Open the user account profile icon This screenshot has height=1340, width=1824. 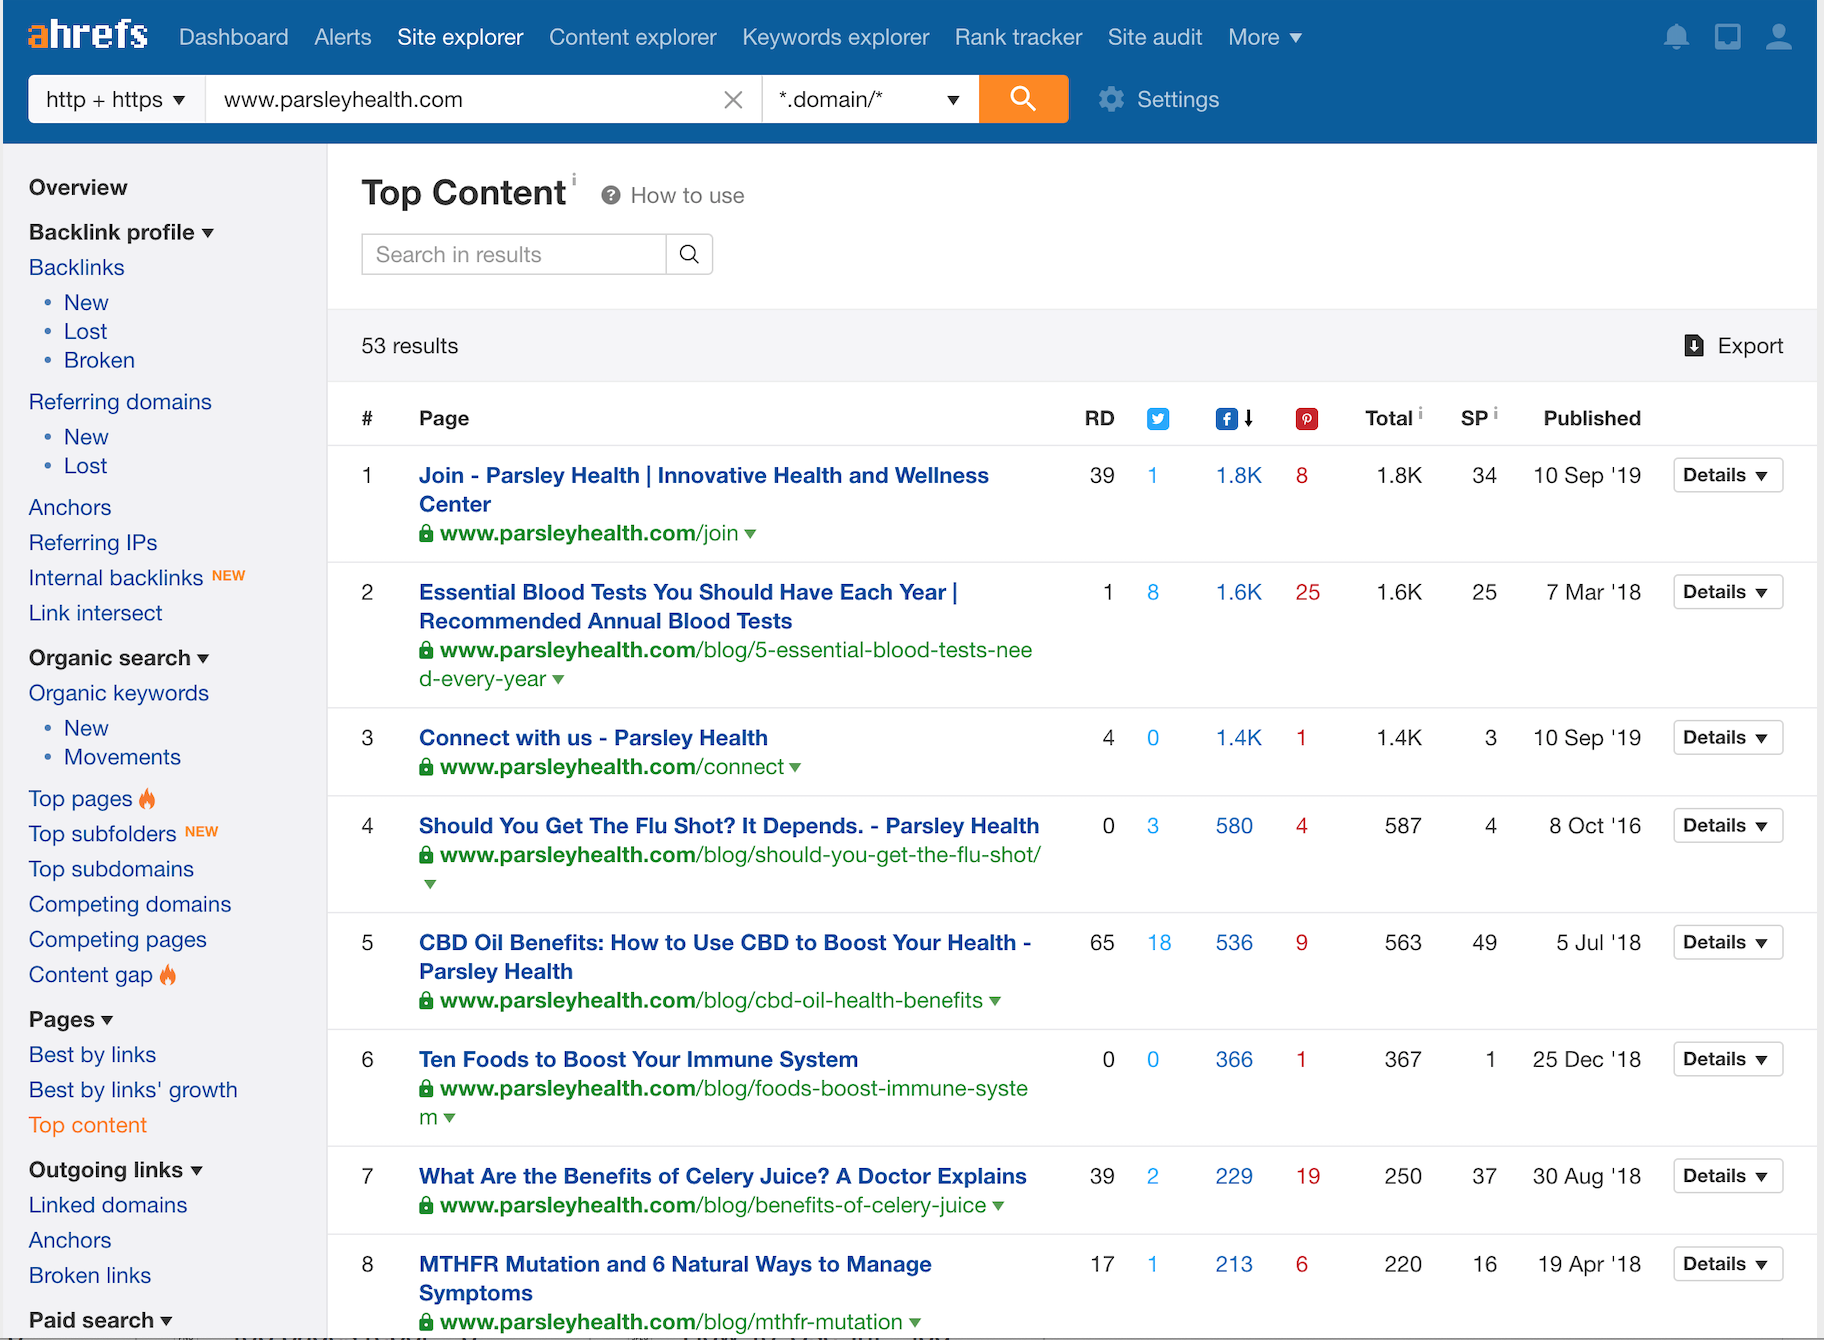1779,37
